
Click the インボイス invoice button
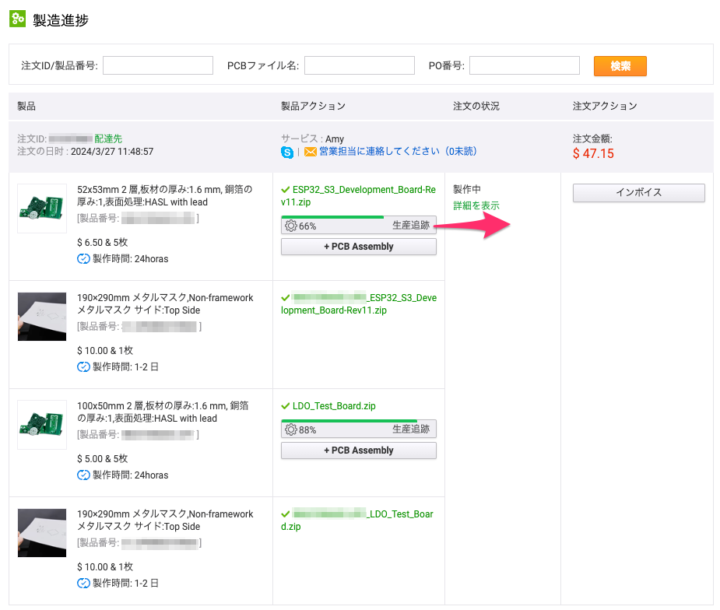638,193
